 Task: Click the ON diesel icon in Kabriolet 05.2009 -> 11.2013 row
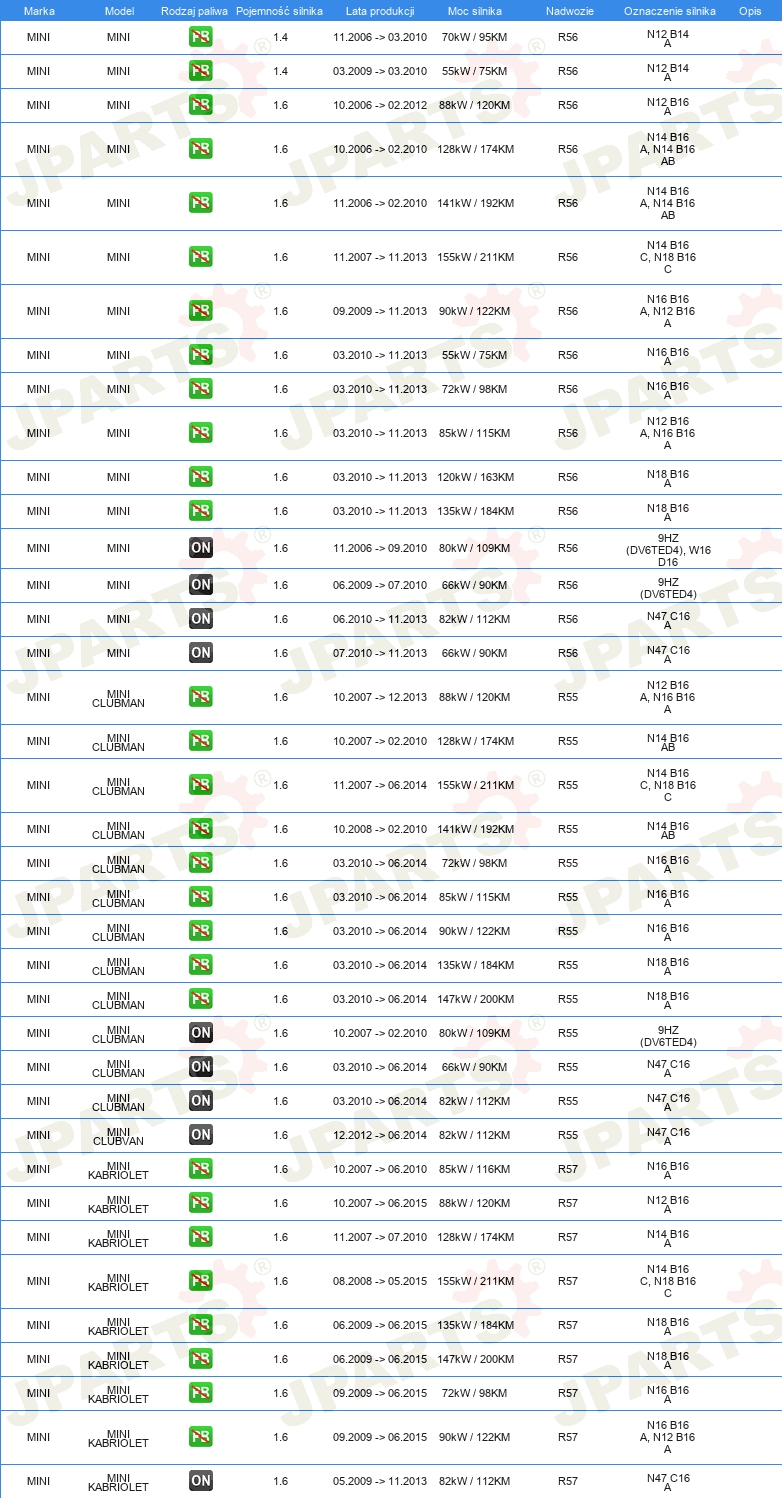pos(200,1481)
